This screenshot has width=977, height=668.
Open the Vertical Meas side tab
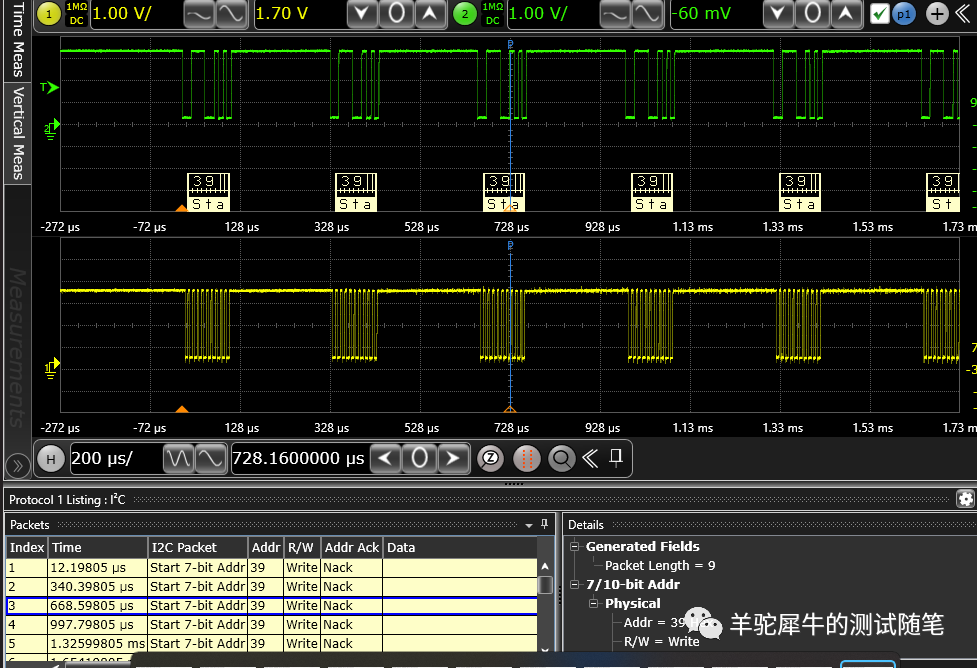(x=17, y=132)
